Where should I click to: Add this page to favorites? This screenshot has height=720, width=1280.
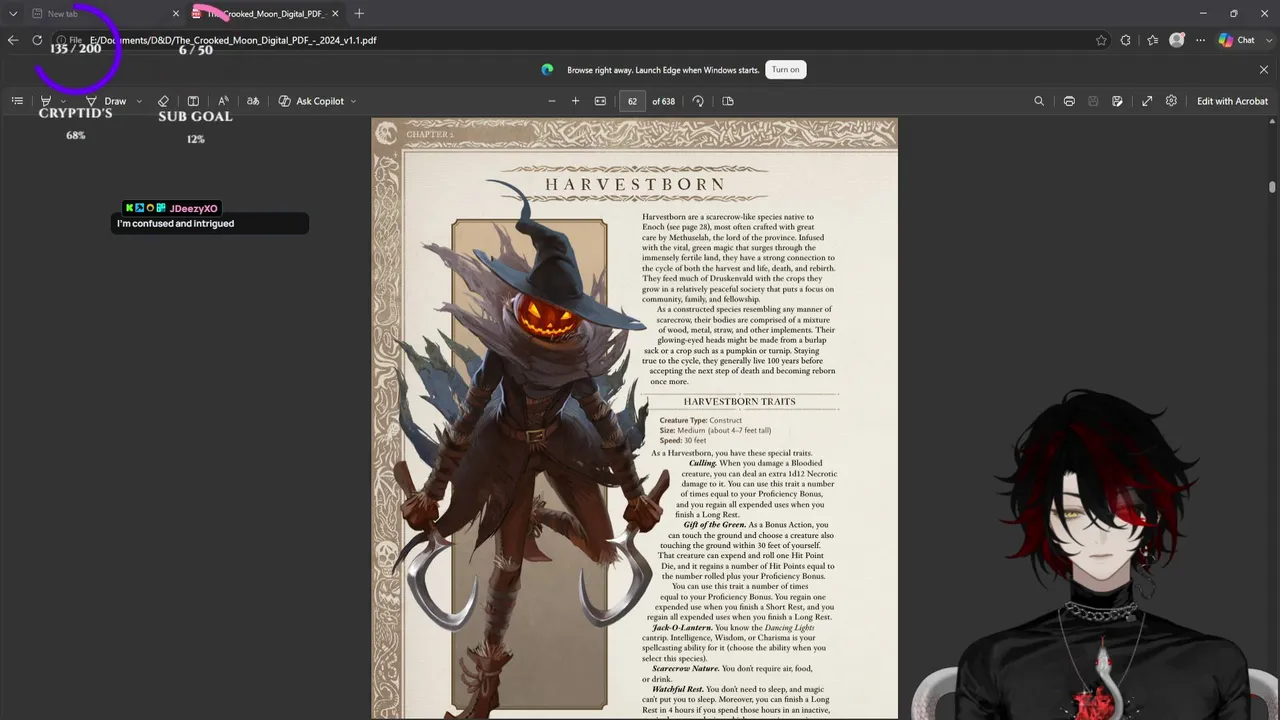pyautogui.click(x=1101, y=40)
